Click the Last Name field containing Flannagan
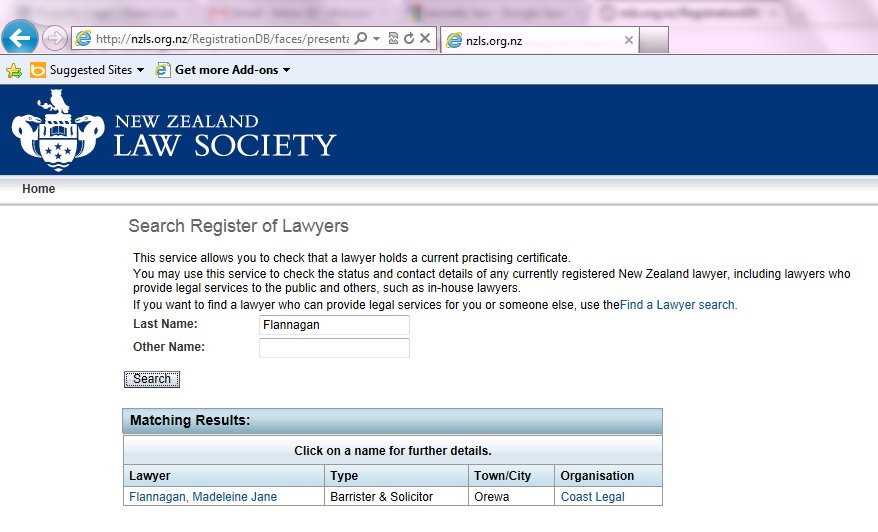This screenshot has height=532, width=878. point(334,325)
